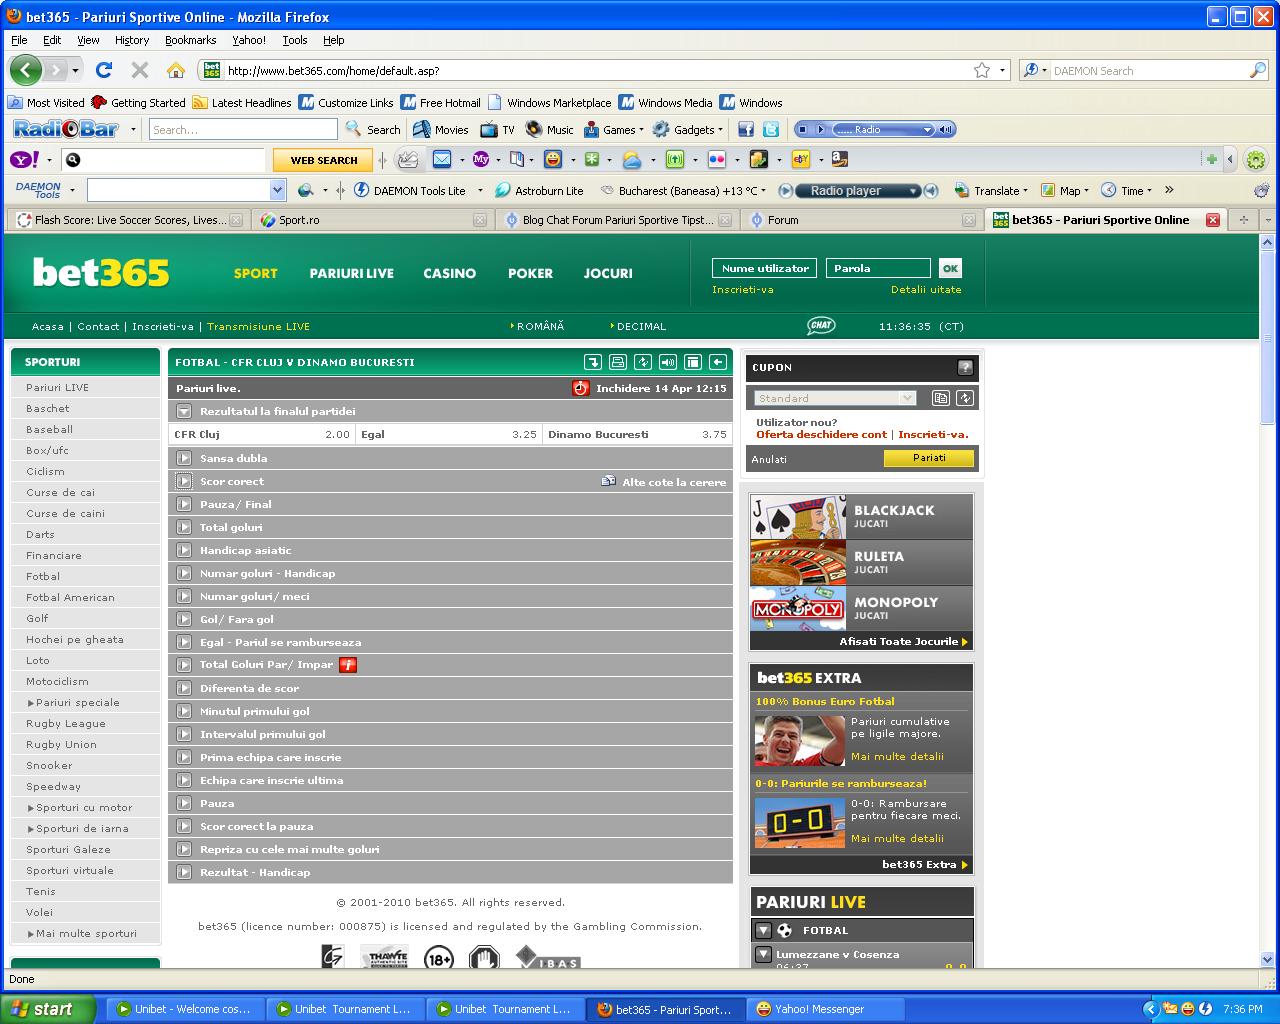Expand the Handicap asiatic market
Screen dimensions: 1280x1024
pyautogui.click(x=183, y=550)
